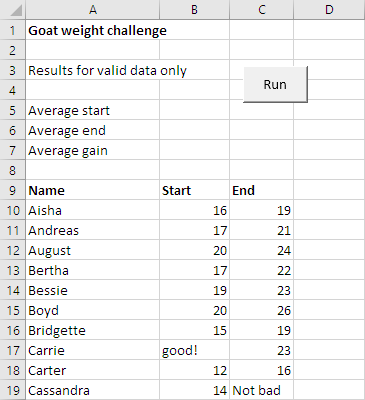Select column C header
The height and width of the screenshot is (400, 365).
click(262, 10)
